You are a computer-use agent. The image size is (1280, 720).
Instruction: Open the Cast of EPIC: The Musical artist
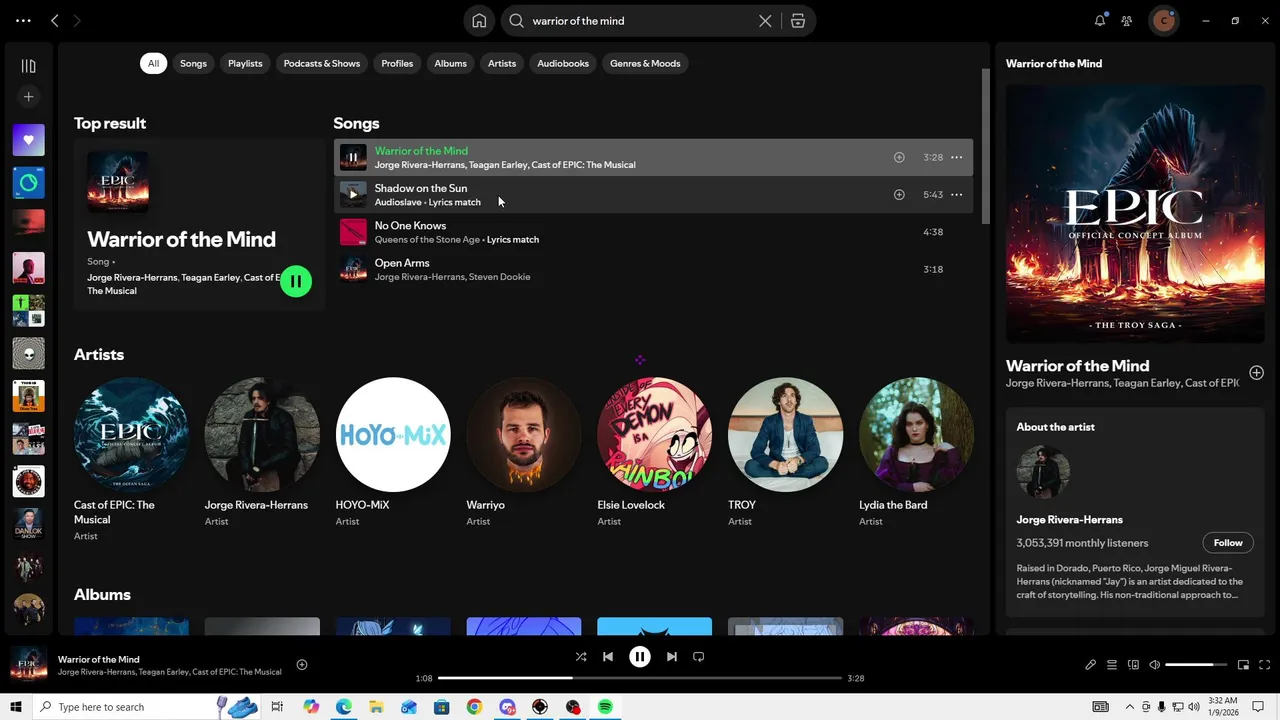point(131,459)
